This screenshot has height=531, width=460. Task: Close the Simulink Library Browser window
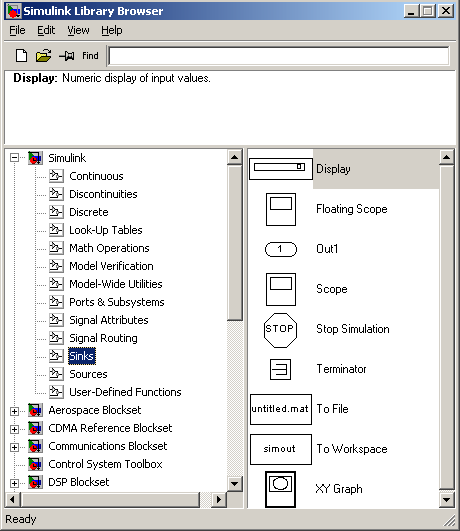[x=445, y=11]
